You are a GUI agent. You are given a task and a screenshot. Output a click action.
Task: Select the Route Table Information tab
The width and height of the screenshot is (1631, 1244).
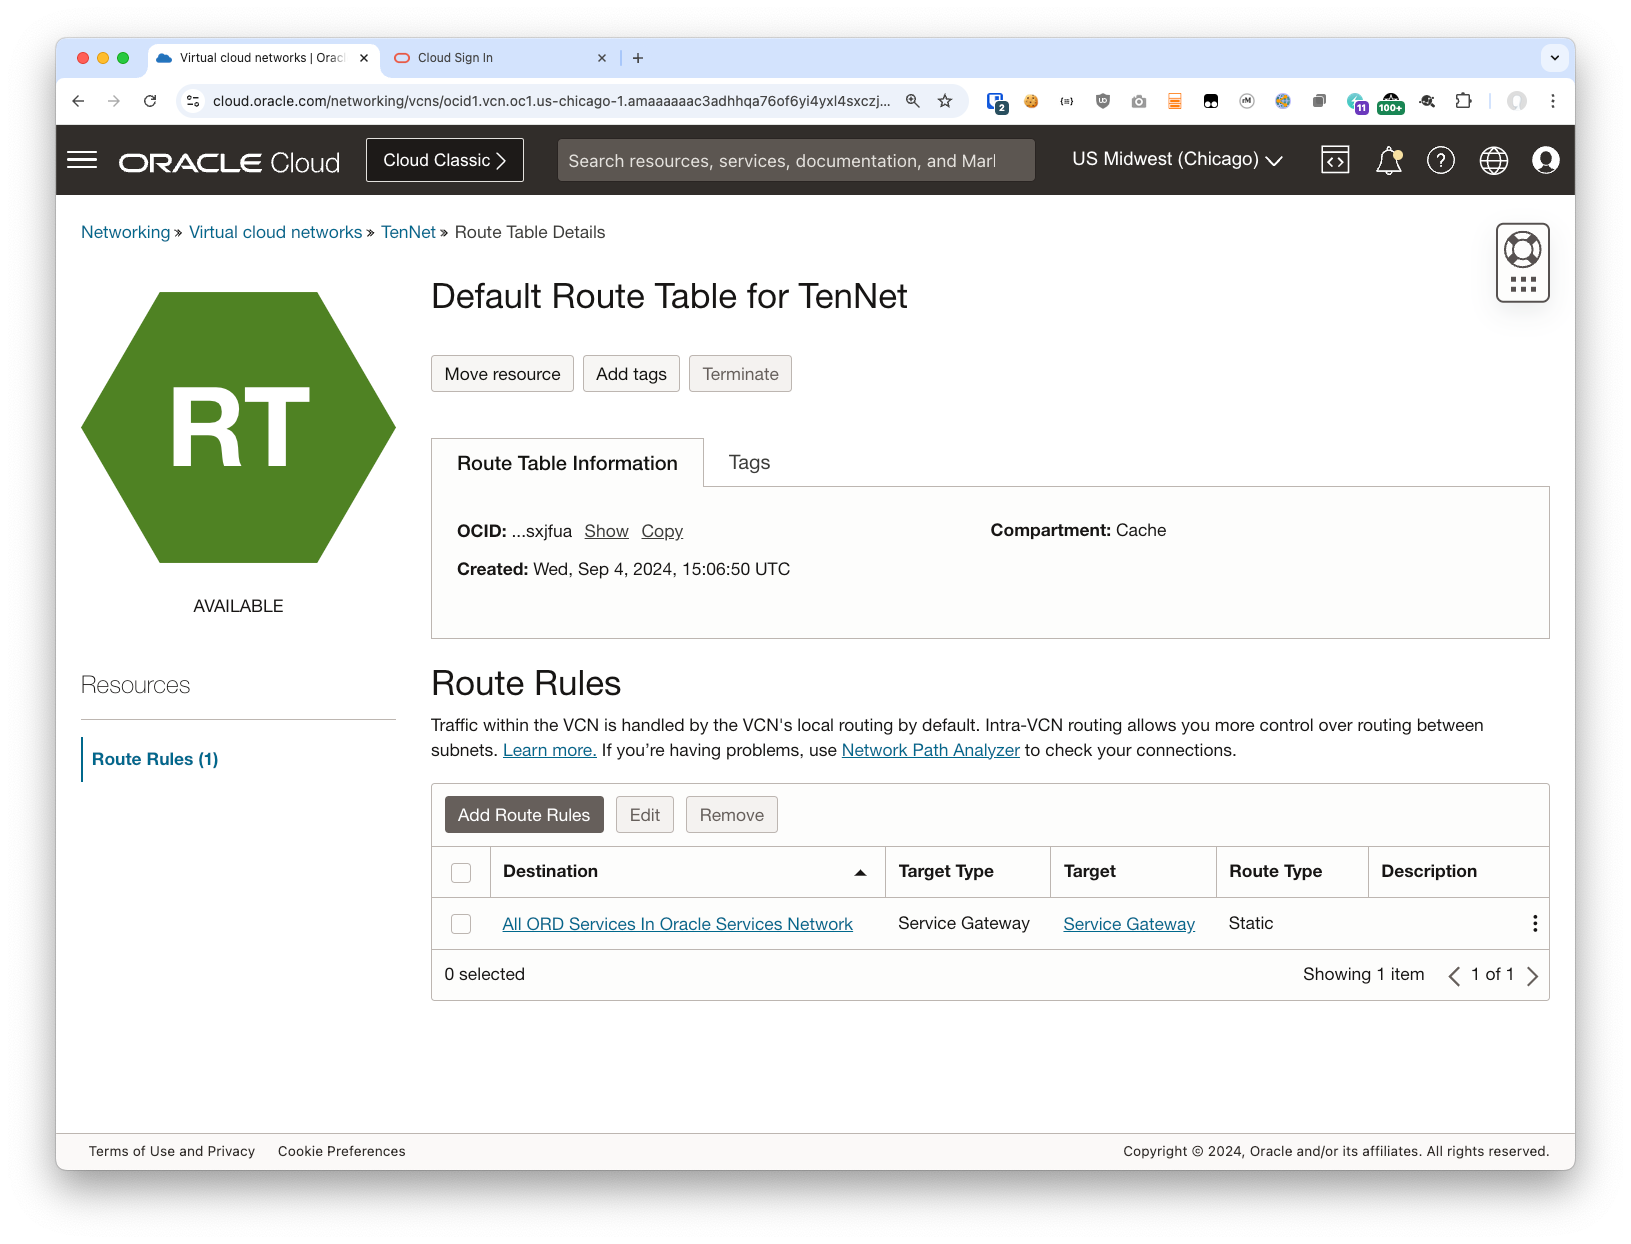[x=567, y=462]
